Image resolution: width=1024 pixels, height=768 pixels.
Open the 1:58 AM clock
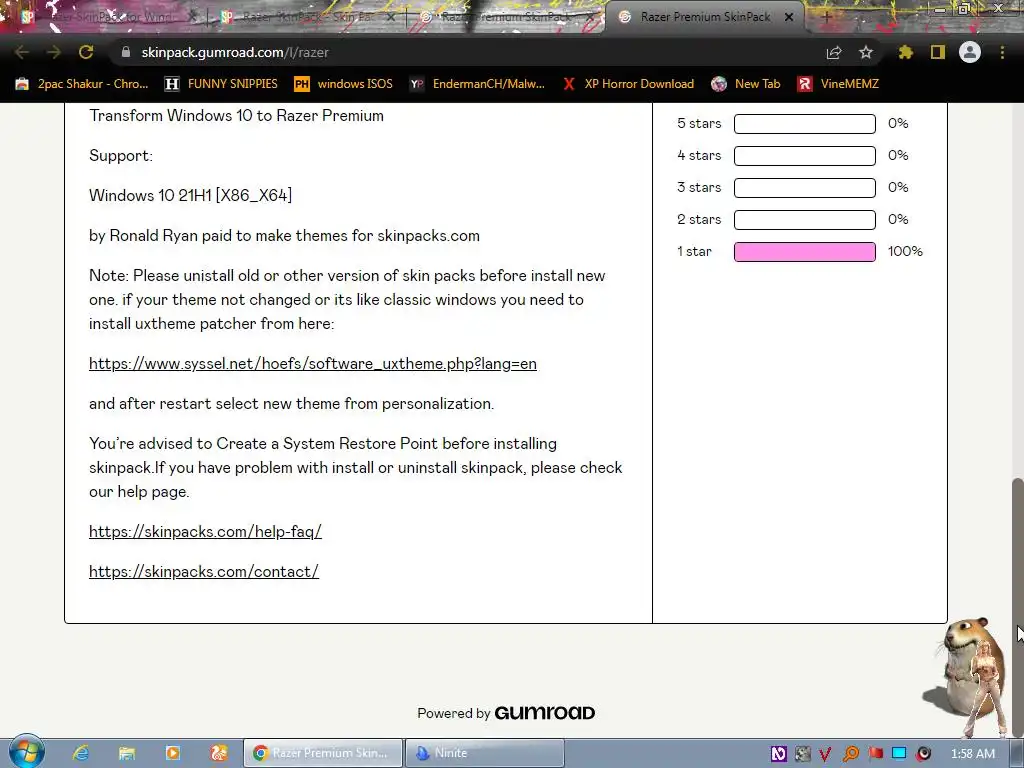coord(973,754)
